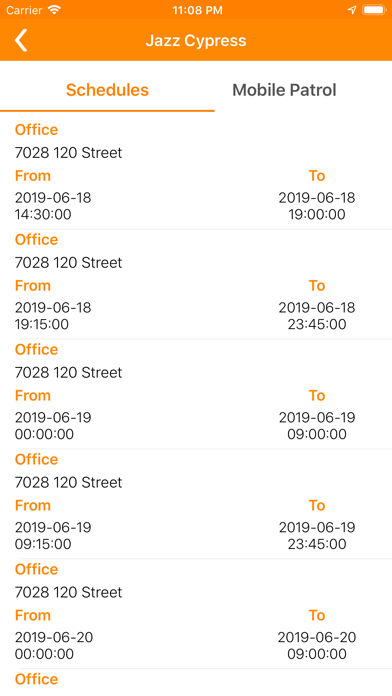The image size is (392, 696).
Task: Tap the location arrow status icon
Action: tap(352, 10)
